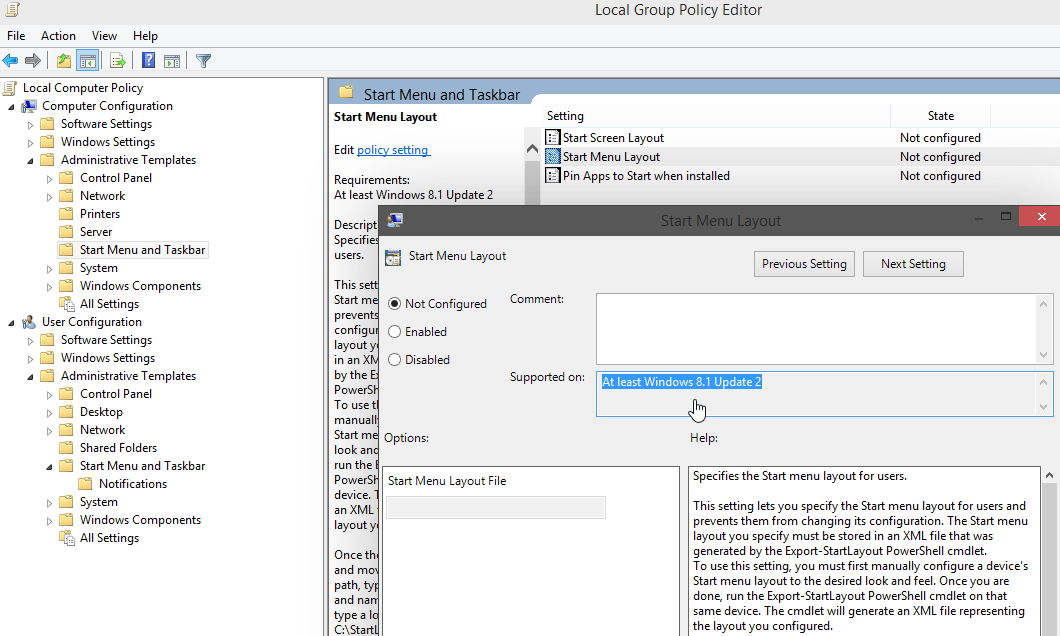
Task: Collapse Administrative Templates under Computer Configuration
Action: tap(30, 161)
